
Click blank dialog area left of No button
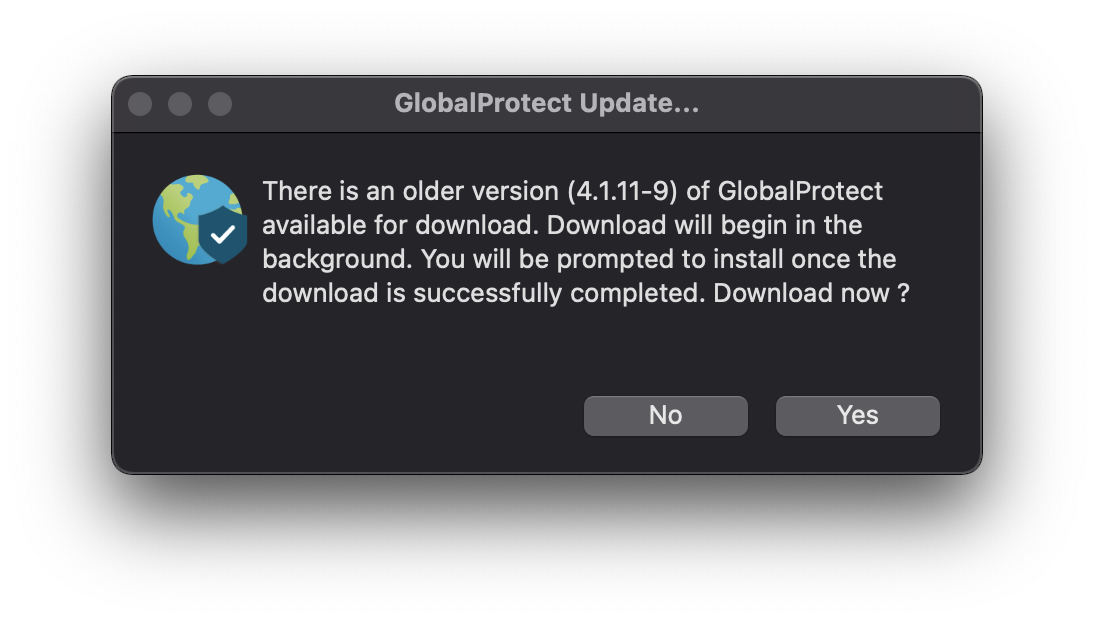[x=349, y=415]
